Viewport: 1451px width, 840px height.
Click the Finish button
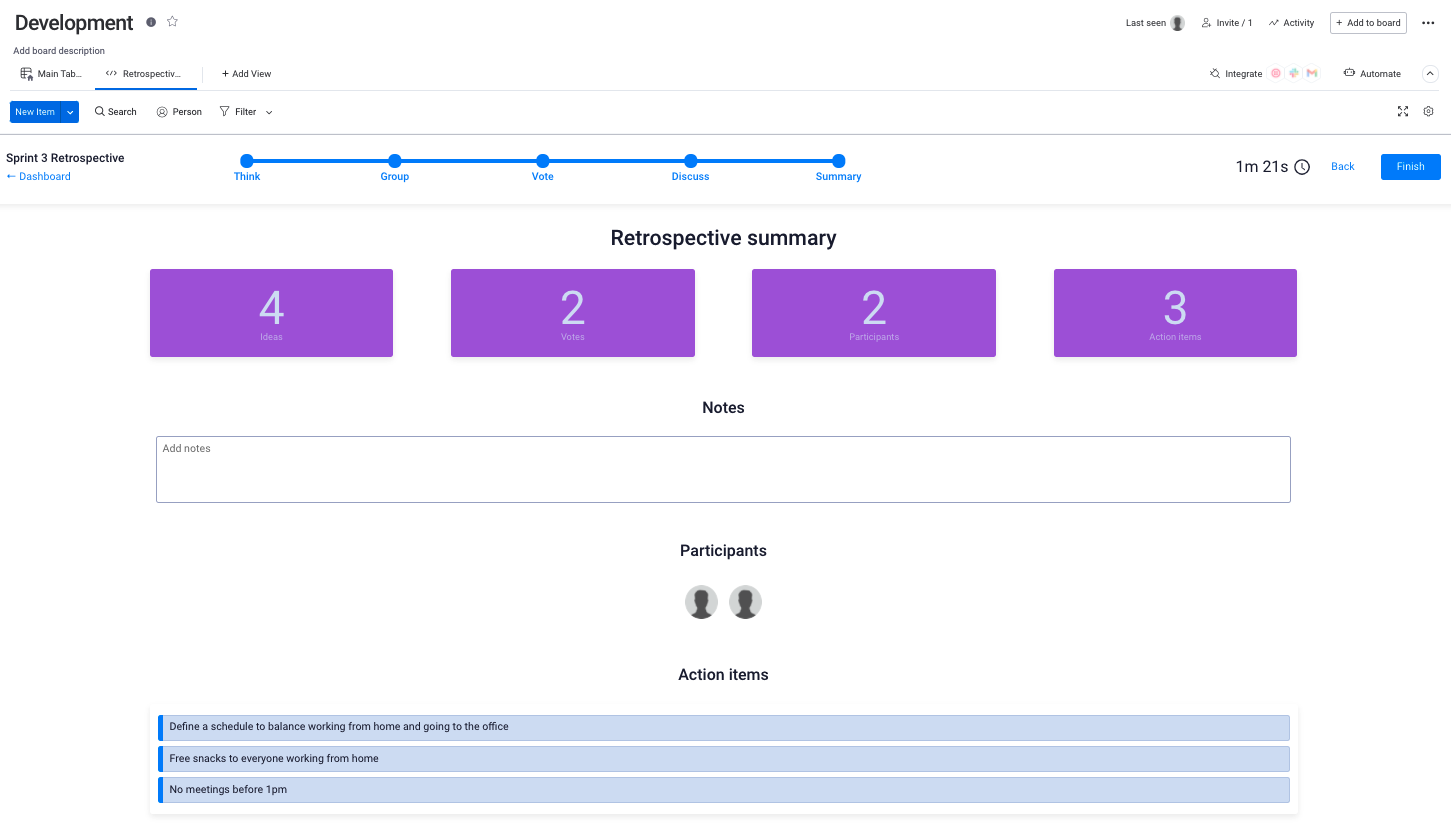pyautogui.click(x=1410, y=167)
